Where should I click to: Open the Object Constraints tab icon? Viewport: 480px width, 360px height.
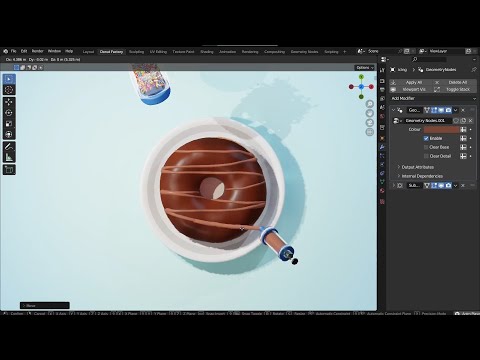pos(382,173)
